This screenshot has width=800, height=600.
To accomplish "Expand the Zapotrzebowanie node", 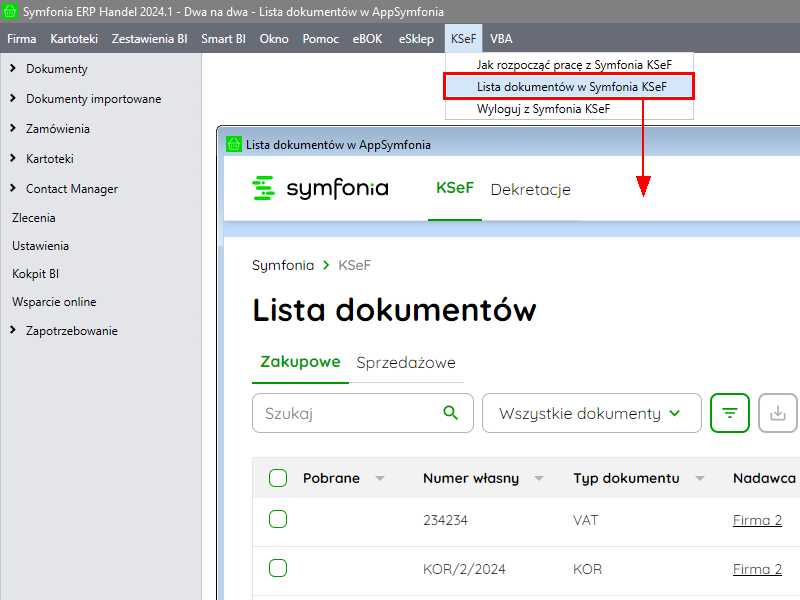I will click(x=13, y=330).
